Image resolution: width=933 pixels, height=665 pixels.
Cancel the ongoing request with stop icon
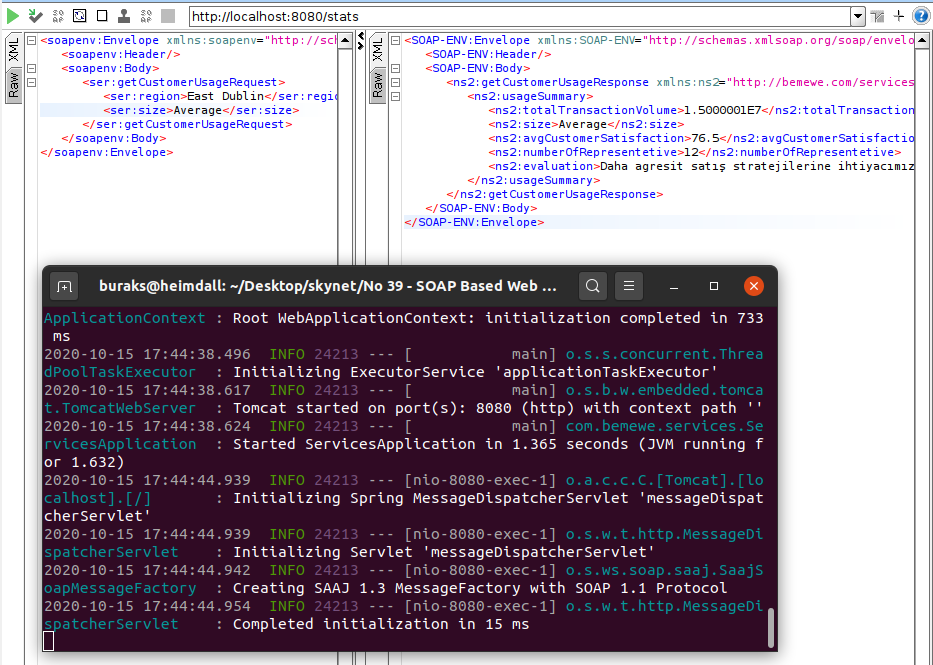[x=101, y=16]
